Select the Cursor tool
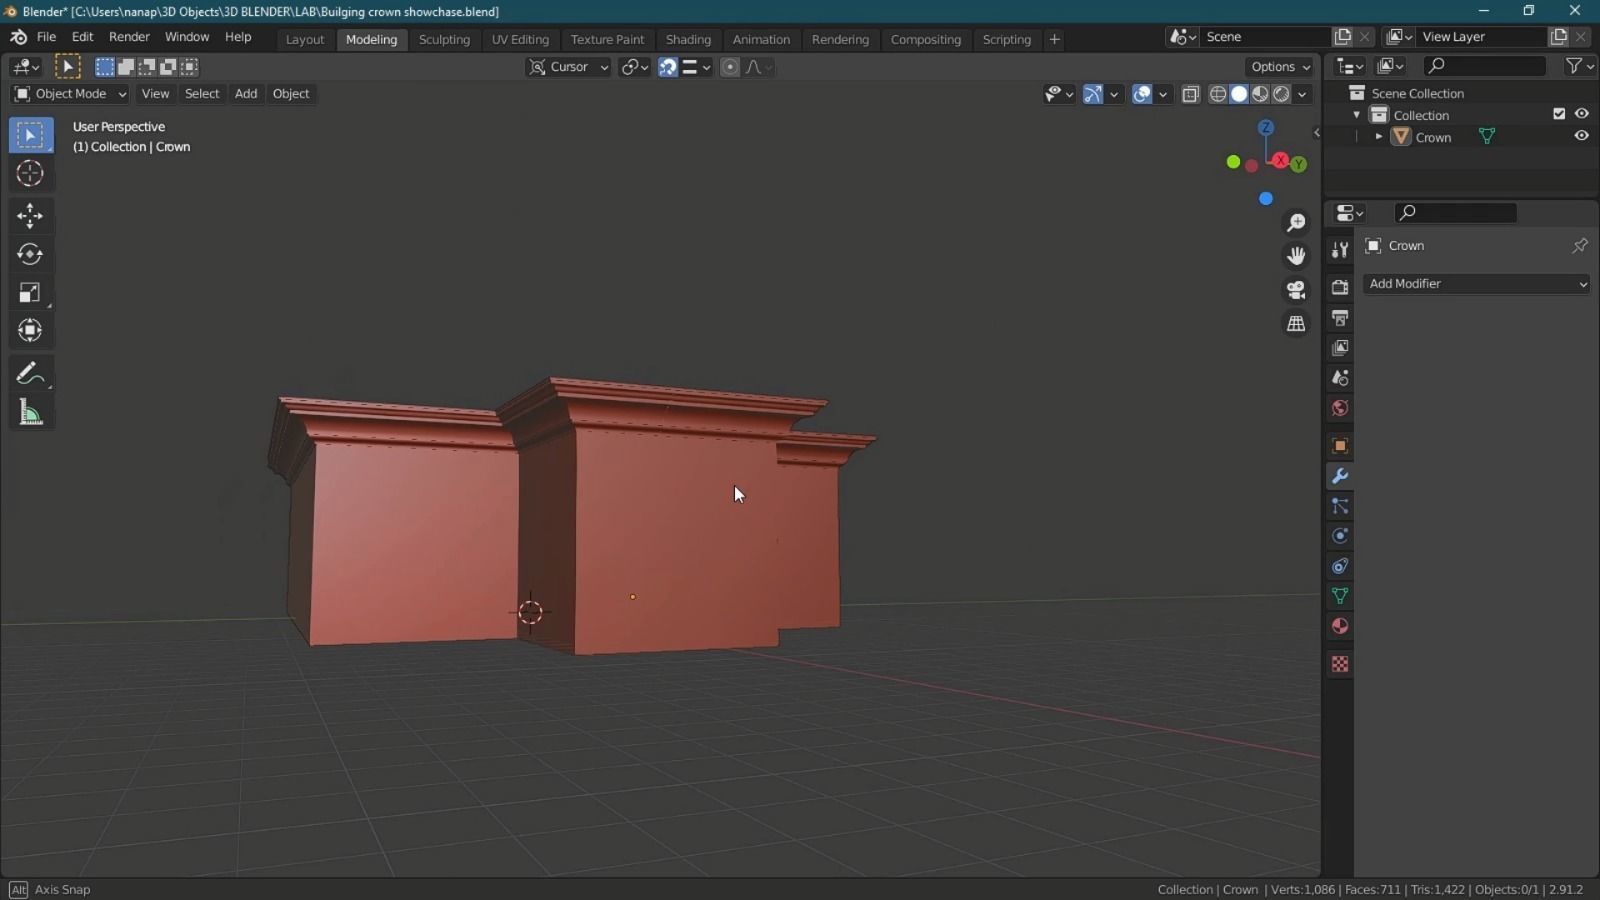Image resolution: width=1600 pixels, height=900 pixels. tap(30, 173)
